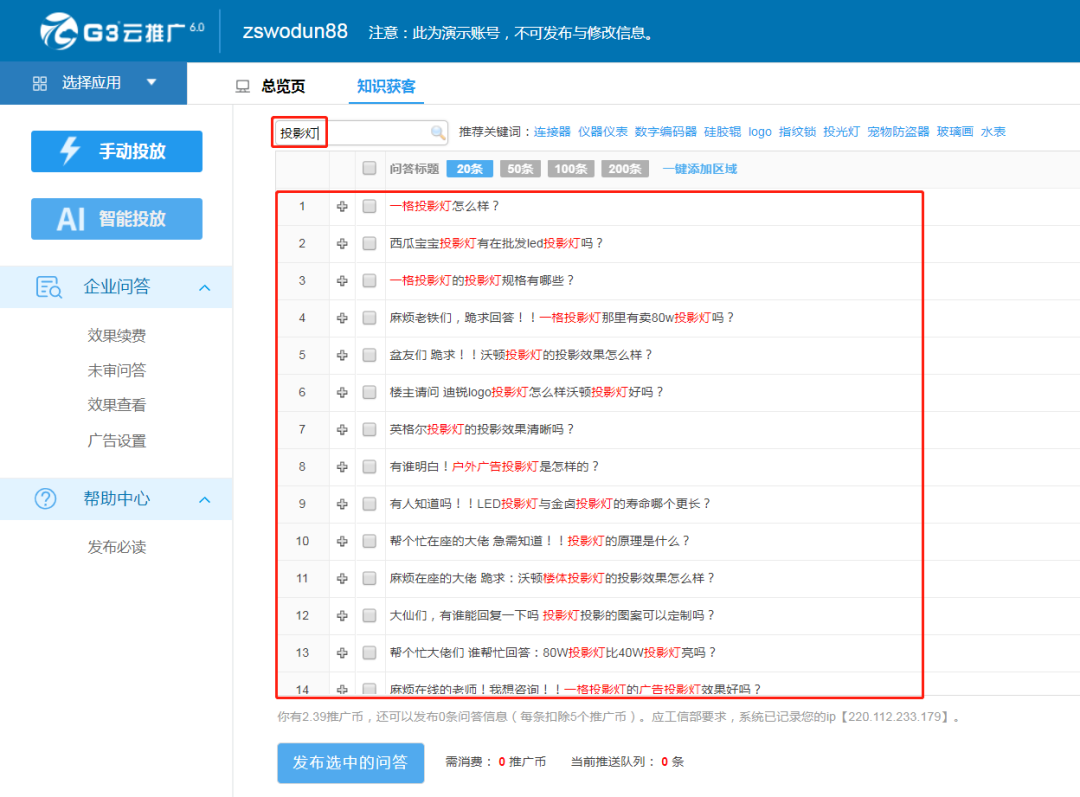1080x797 pixels.
Task: Check the box for row 3 规格有哪些
Action: coord(369,280)
